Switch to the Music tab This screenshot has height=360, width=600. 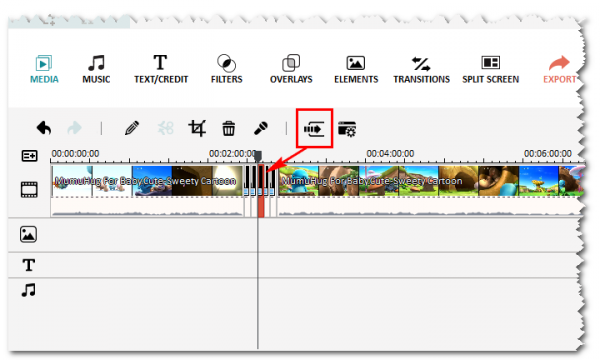(96, 69)
